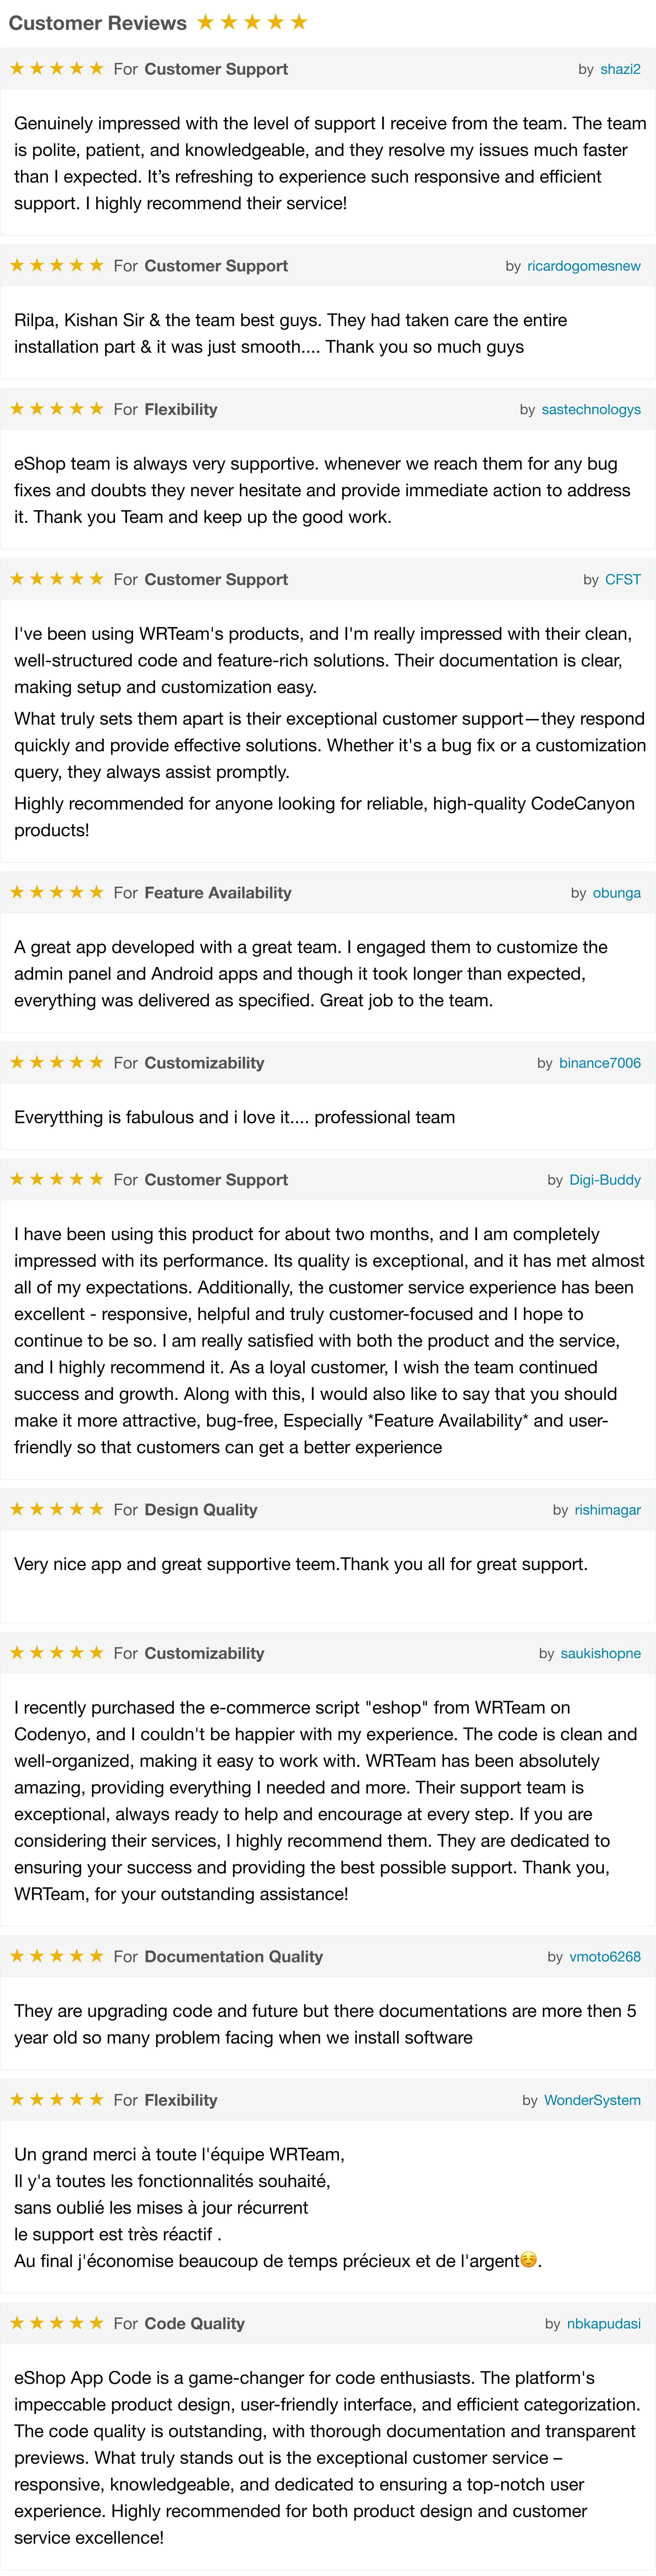Visit Digi-Buddy's profile page

[605, 1180]
